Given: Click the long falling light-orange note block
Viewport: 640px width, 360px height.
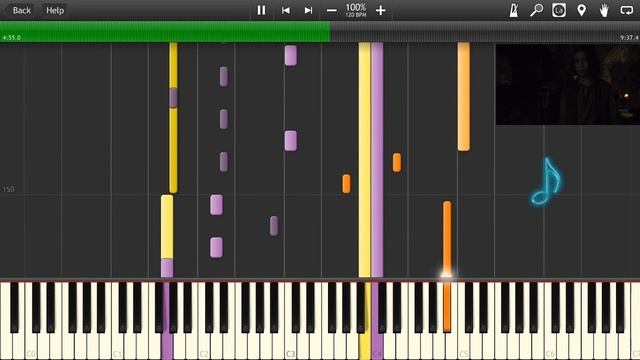Looking at the screenshot, I should (x=464, y=96).
